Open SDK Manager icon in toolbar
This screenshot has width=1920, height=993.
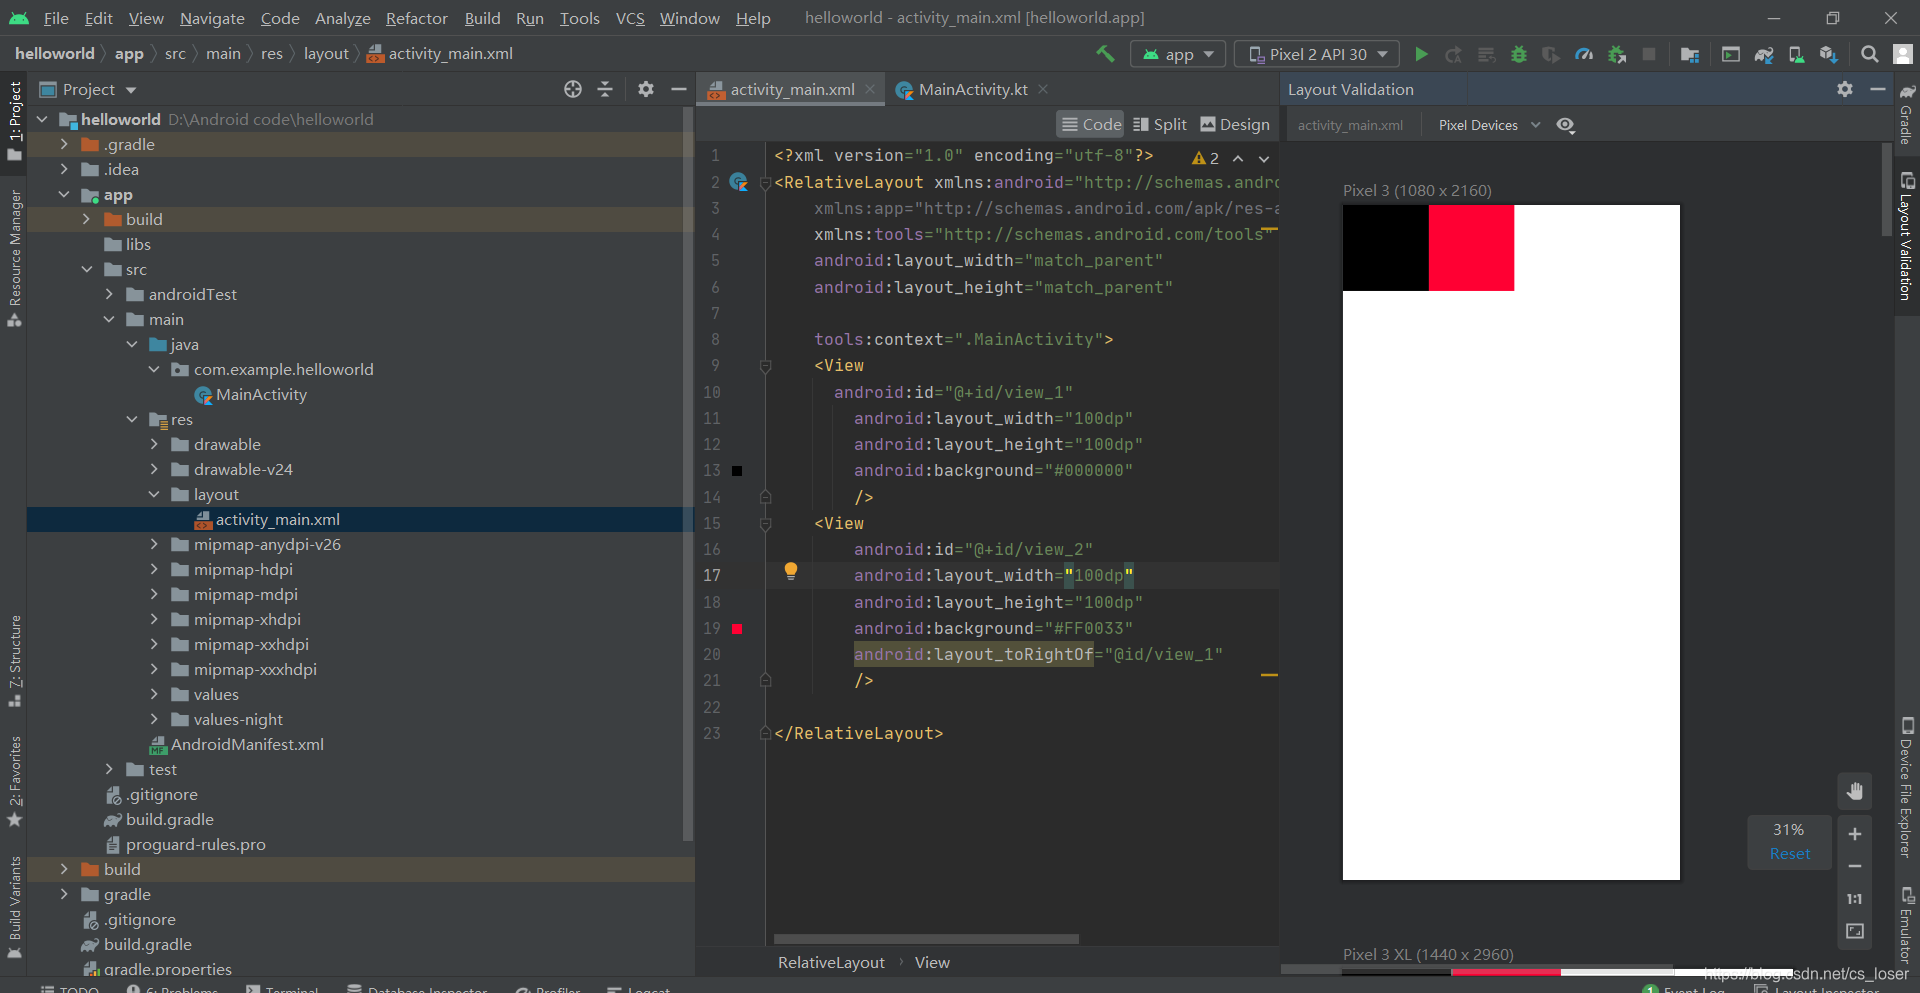(x=1829, y=54)
